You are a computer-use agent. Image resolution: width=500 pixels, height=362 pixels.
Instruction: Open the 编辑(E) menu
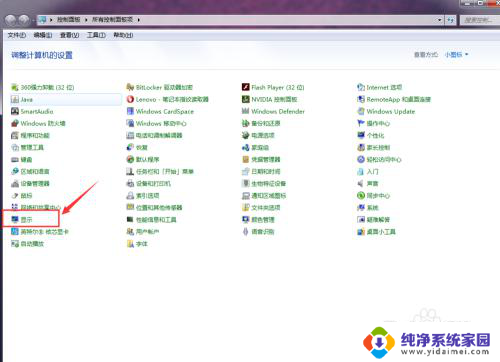43,35
